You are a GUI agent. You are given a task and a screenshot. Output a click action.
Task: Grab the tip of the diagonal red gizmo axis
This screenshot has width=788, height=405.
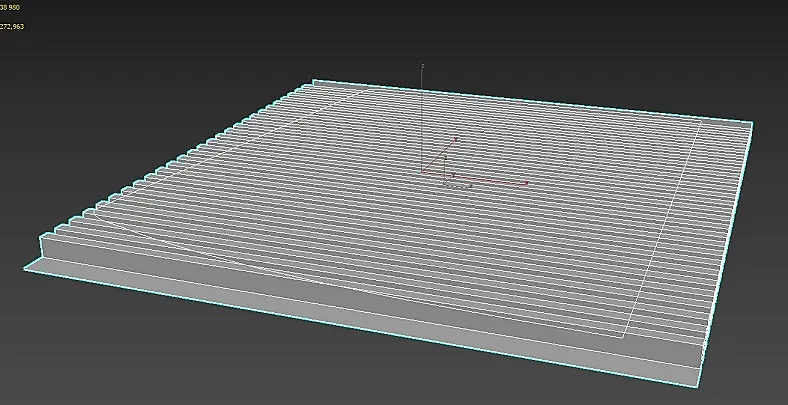tap(456, 139)
